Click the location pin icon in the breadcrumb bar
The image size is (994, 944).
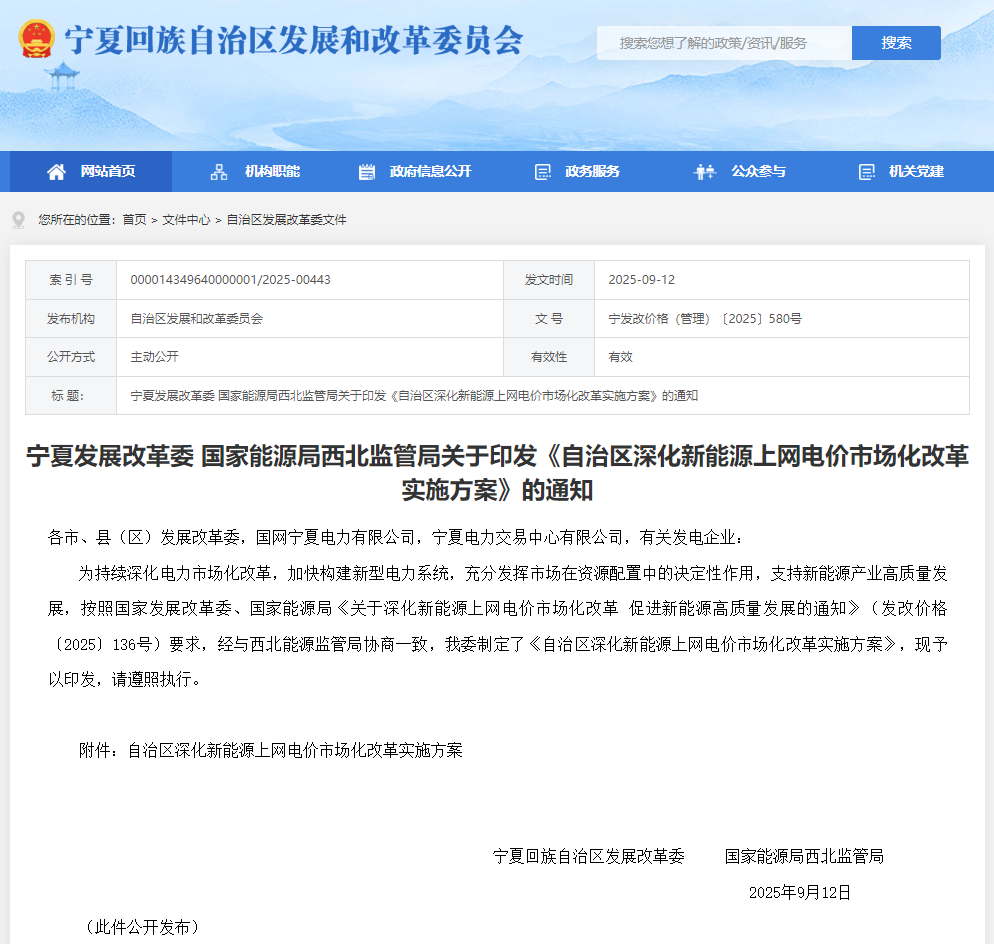pyautogui.click(x=17, y=218)
